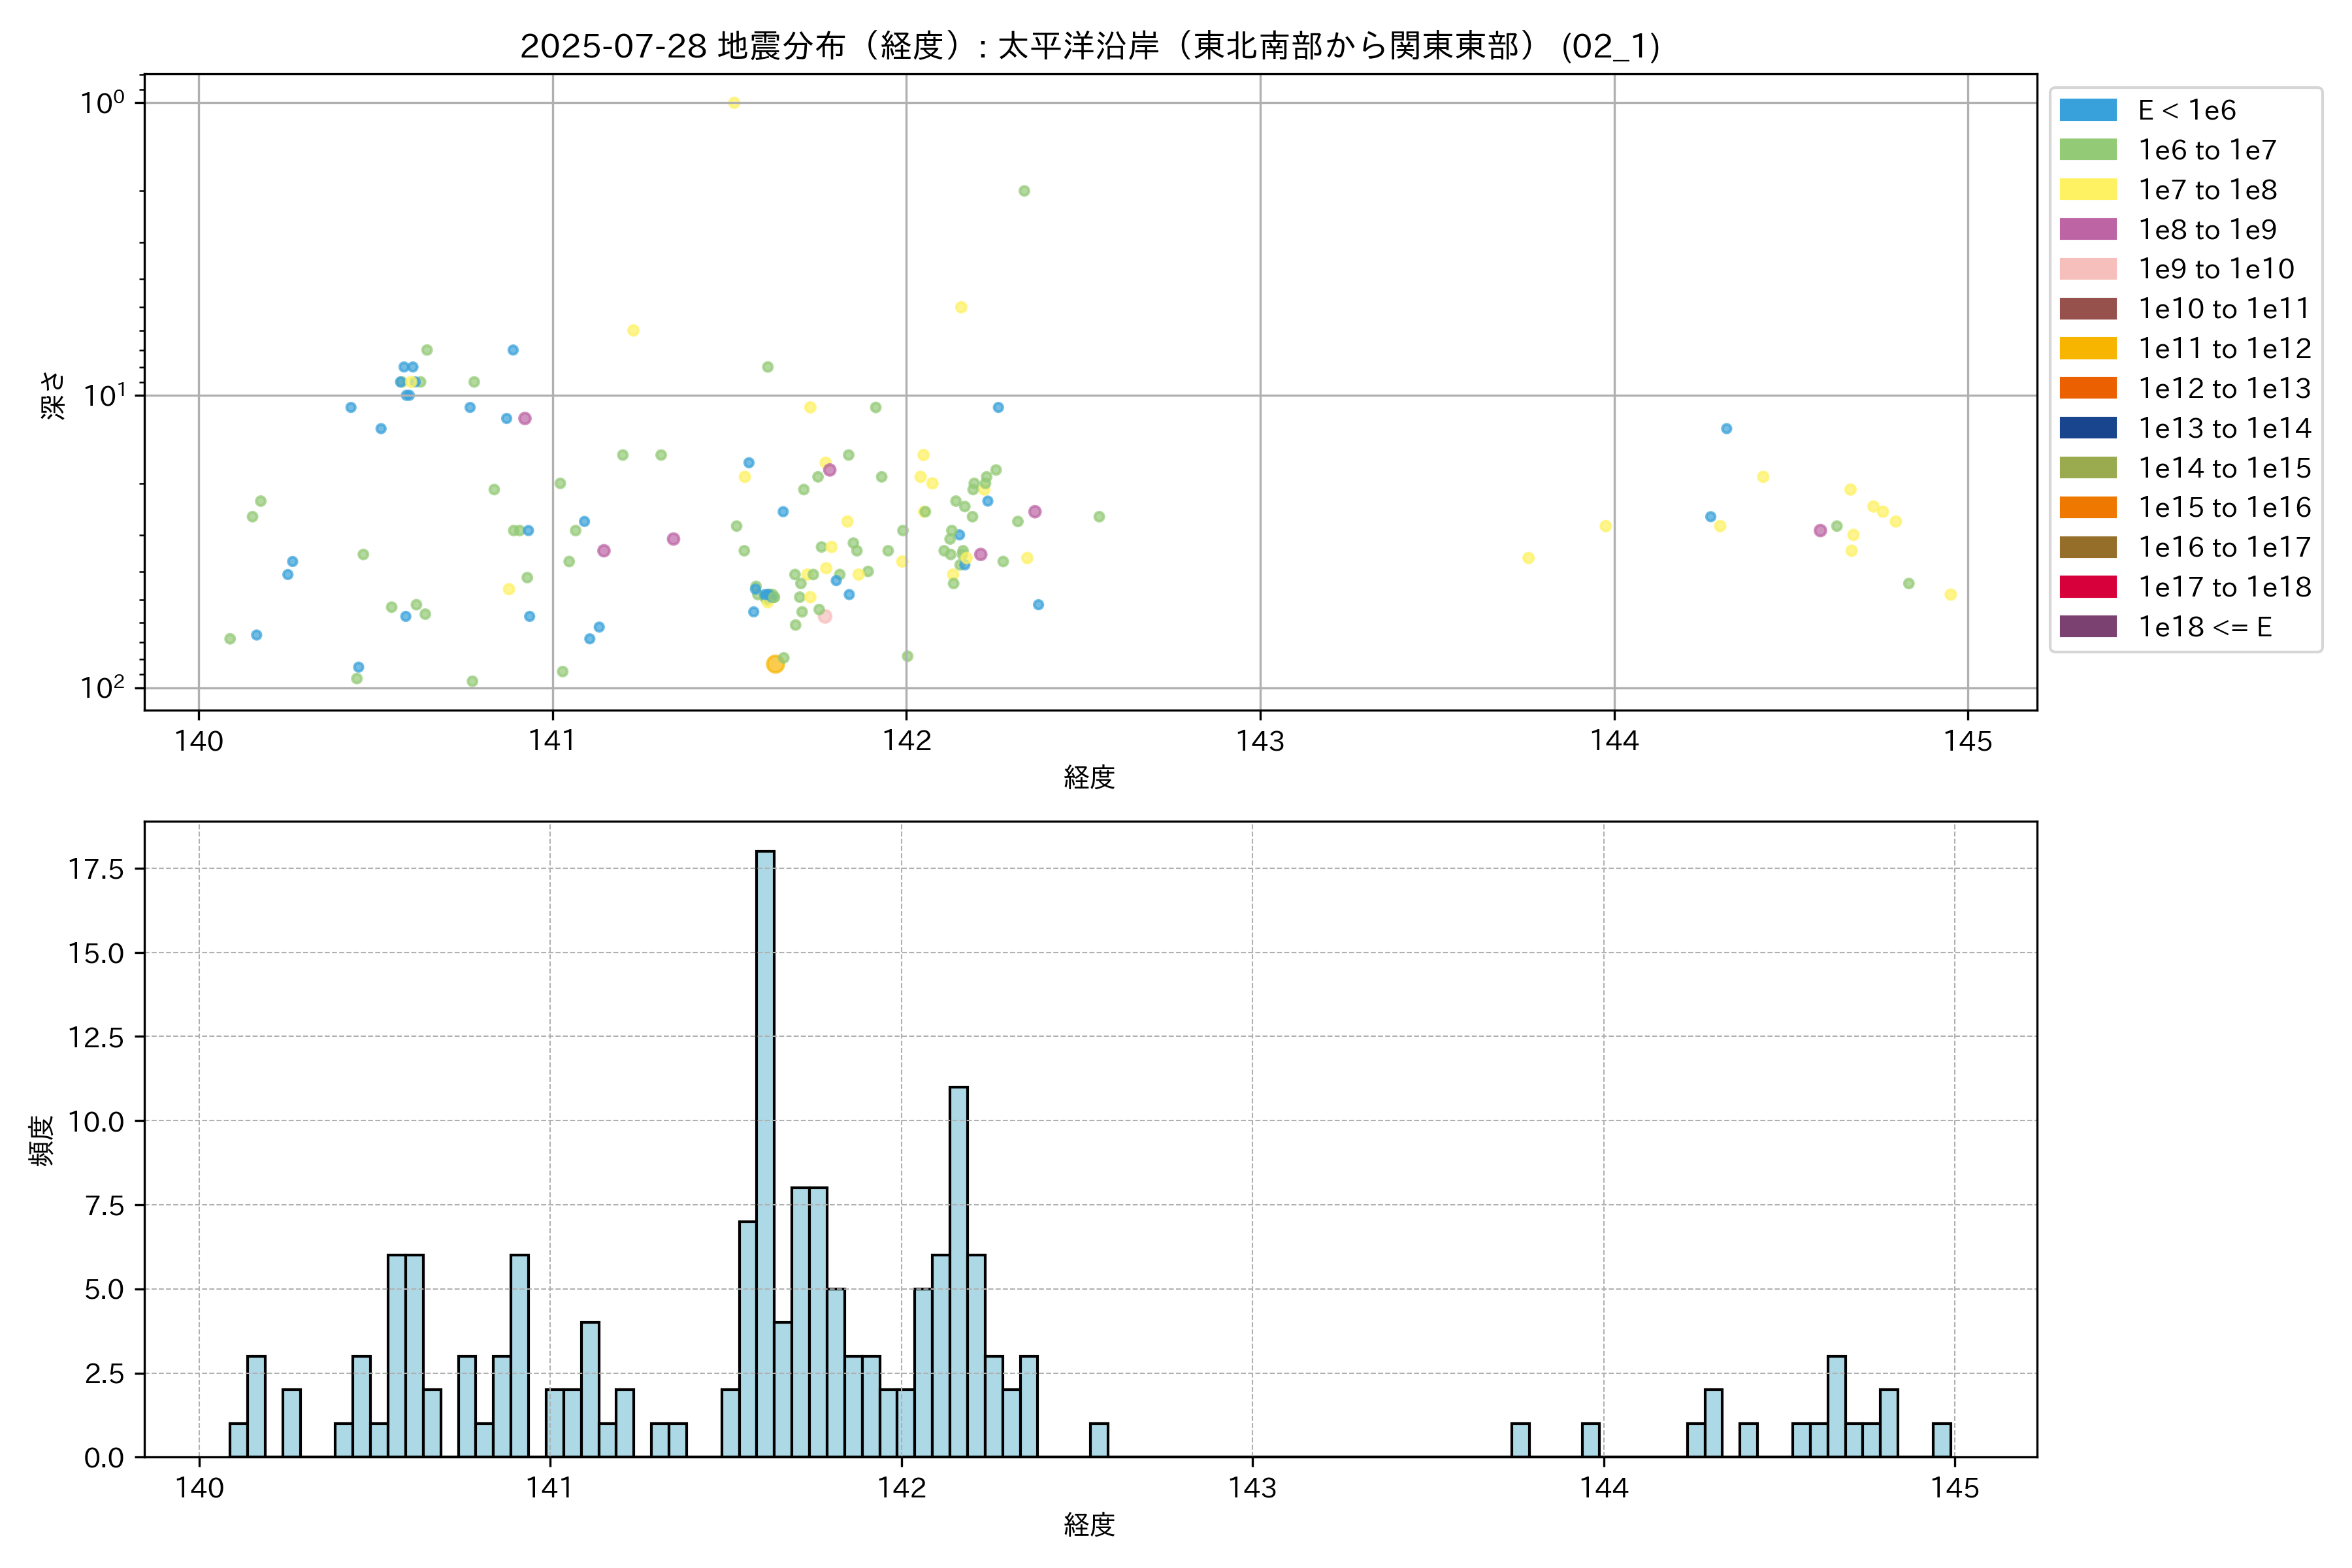Click the yellow scatter point at depth 10^0
This screenshot has height=1568, width=2352.
coord(734,103)
